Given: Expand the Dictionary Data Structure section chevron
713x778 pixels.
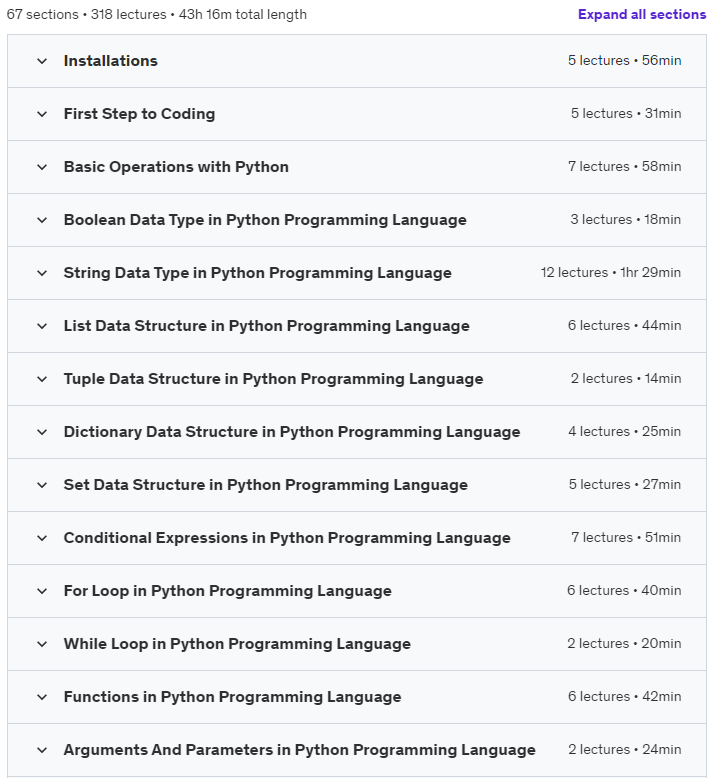Looking at the screenshot, I should click(x=42, y=432).
